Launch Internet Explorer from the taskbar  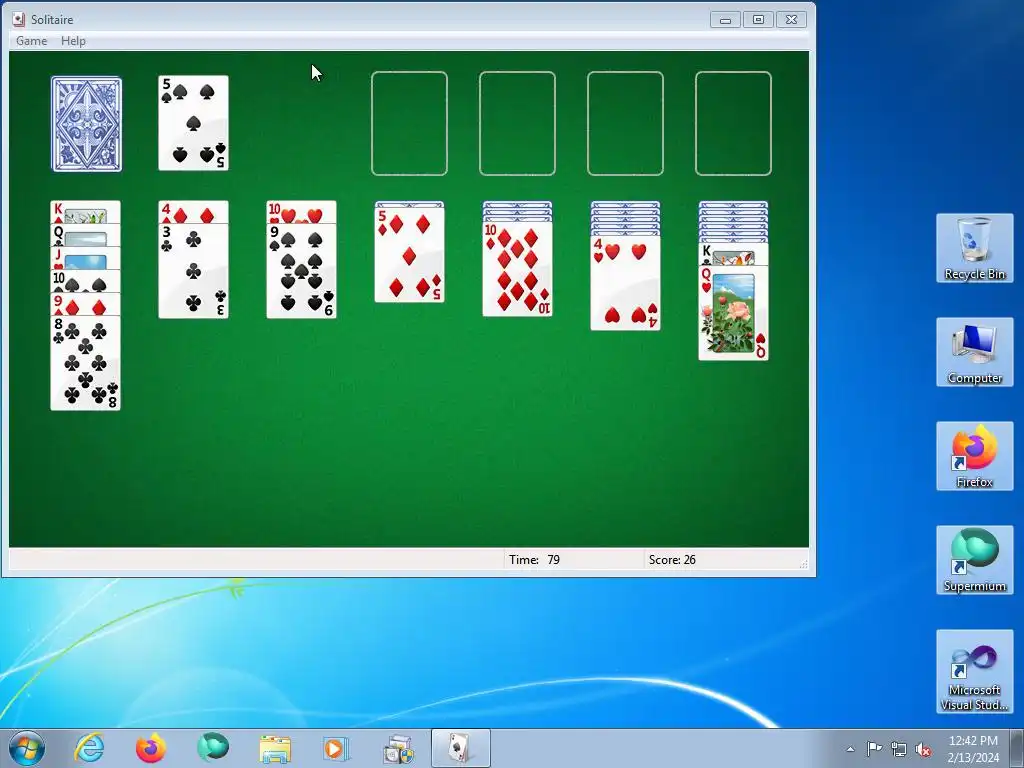(89, 748)
